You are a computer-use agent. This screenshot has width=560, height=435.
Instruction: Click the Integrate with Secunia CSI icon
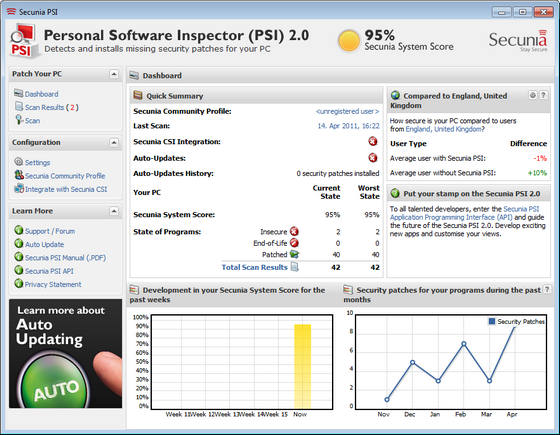(19, 188)
